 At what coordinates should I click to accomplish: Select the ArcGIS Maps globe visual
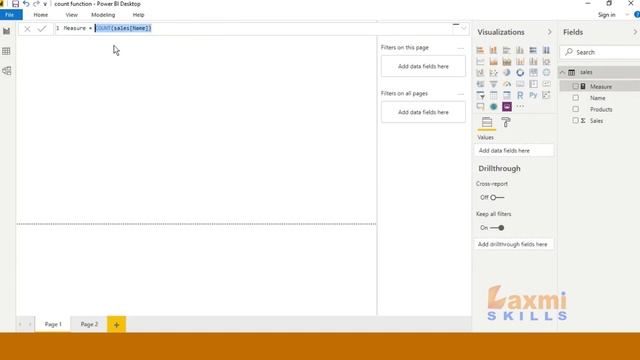click(493, 107)
